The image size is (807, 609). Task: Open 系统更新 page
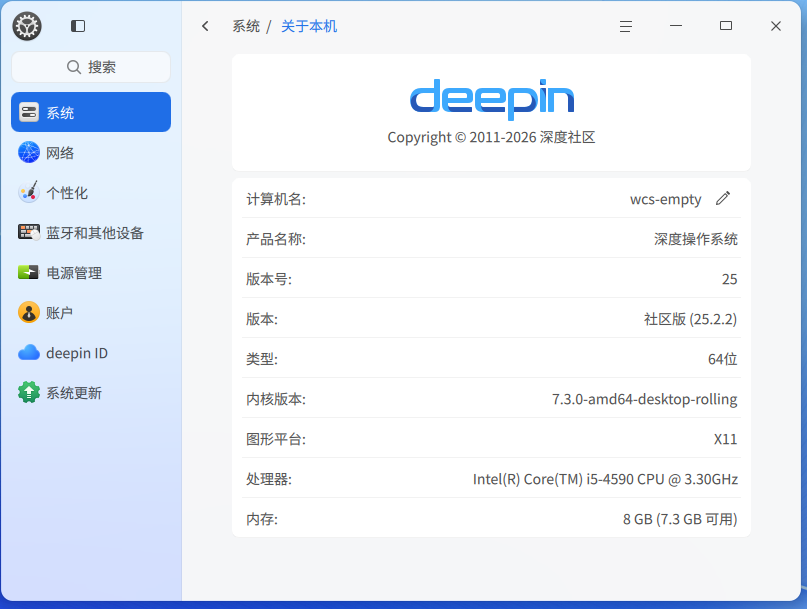(x=91, y=393)
